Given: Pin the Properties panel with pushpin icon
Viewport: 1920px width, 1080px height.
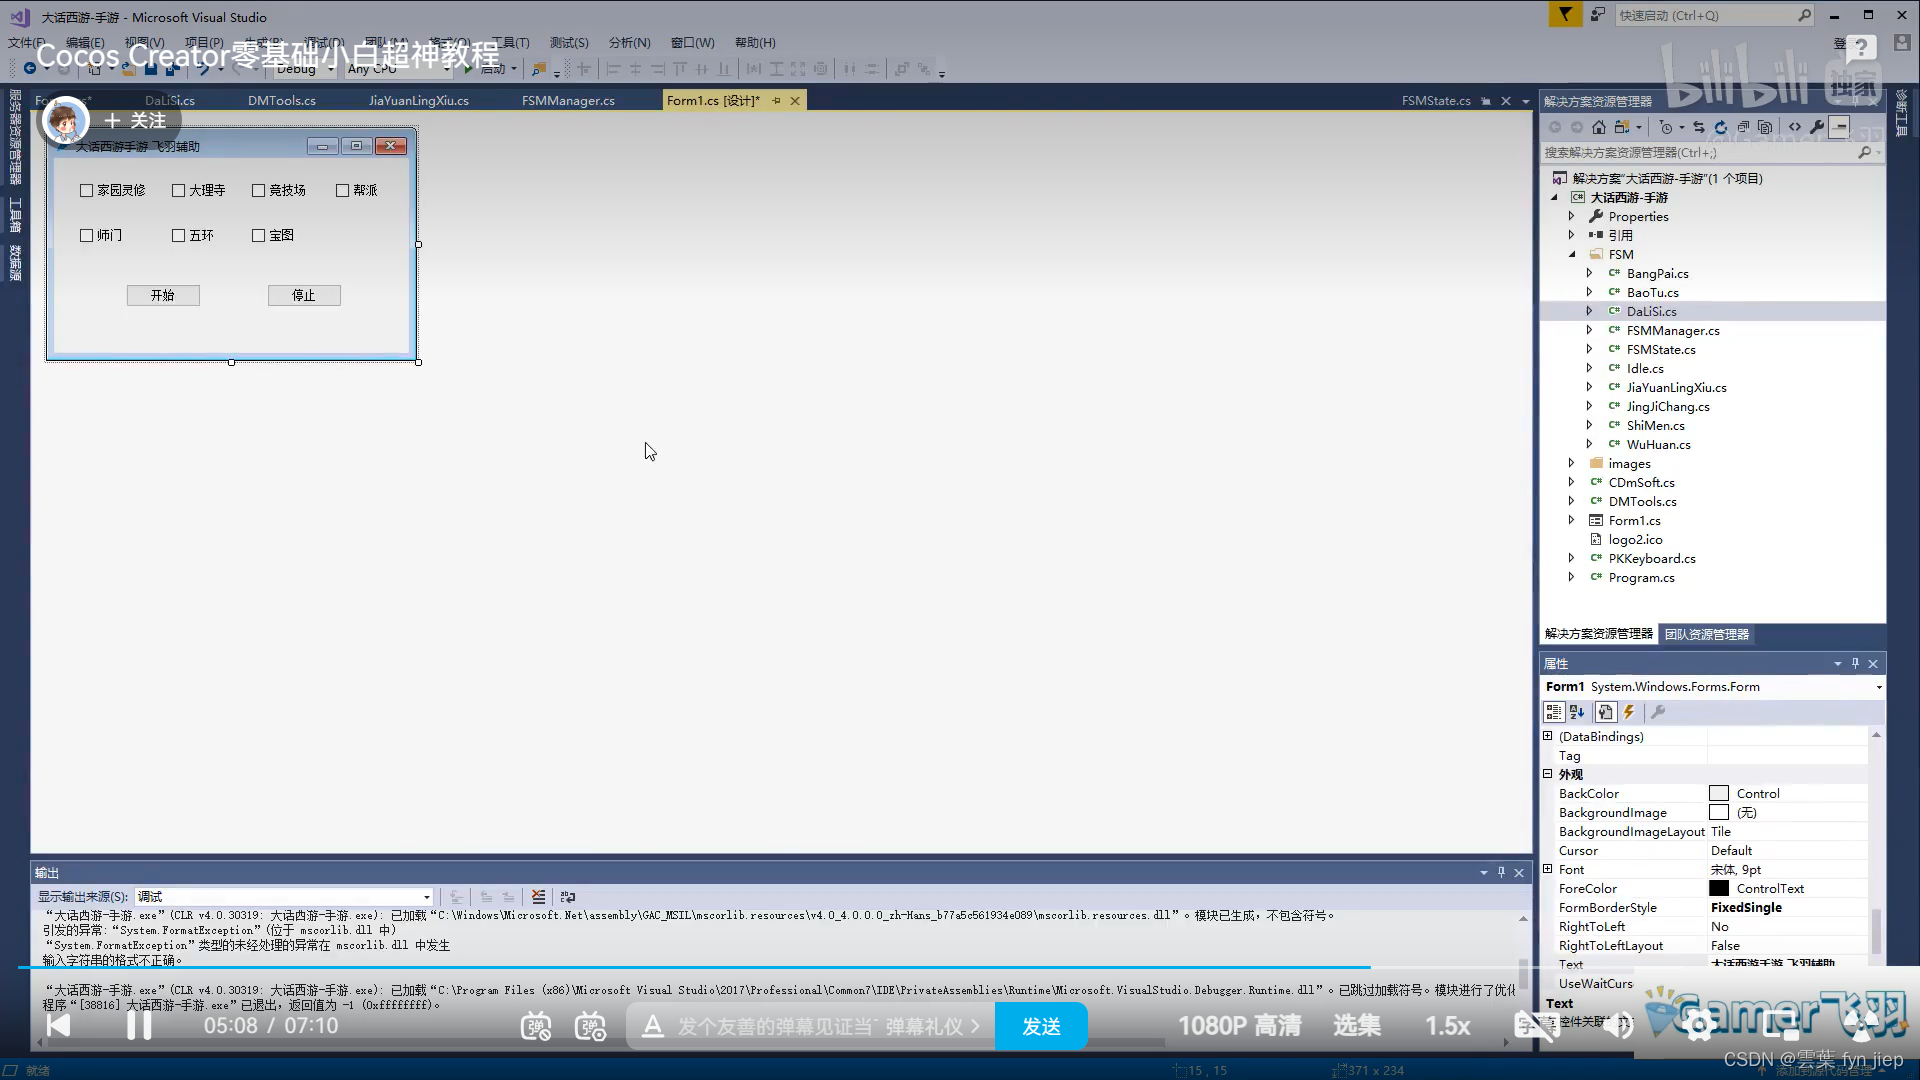Looking at the screenshot, I should click(x=1855, y=663).
